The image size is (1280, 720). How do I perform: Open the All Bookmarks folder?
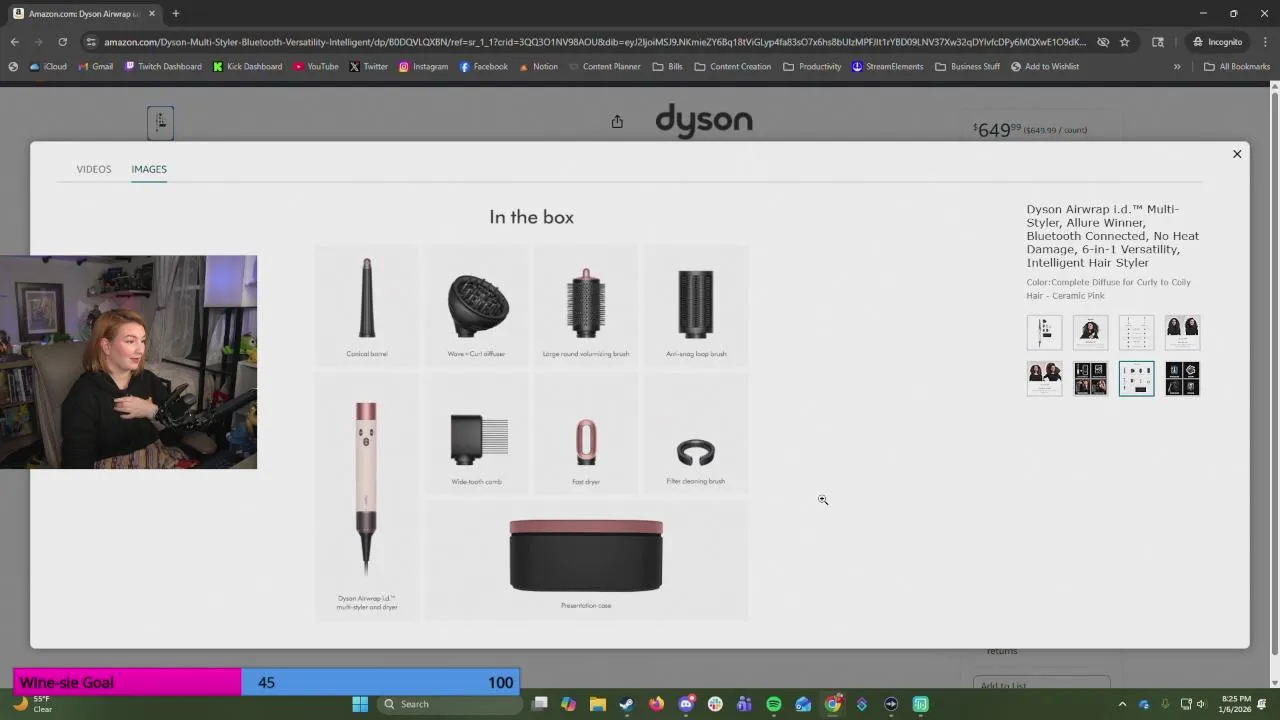1237,67
